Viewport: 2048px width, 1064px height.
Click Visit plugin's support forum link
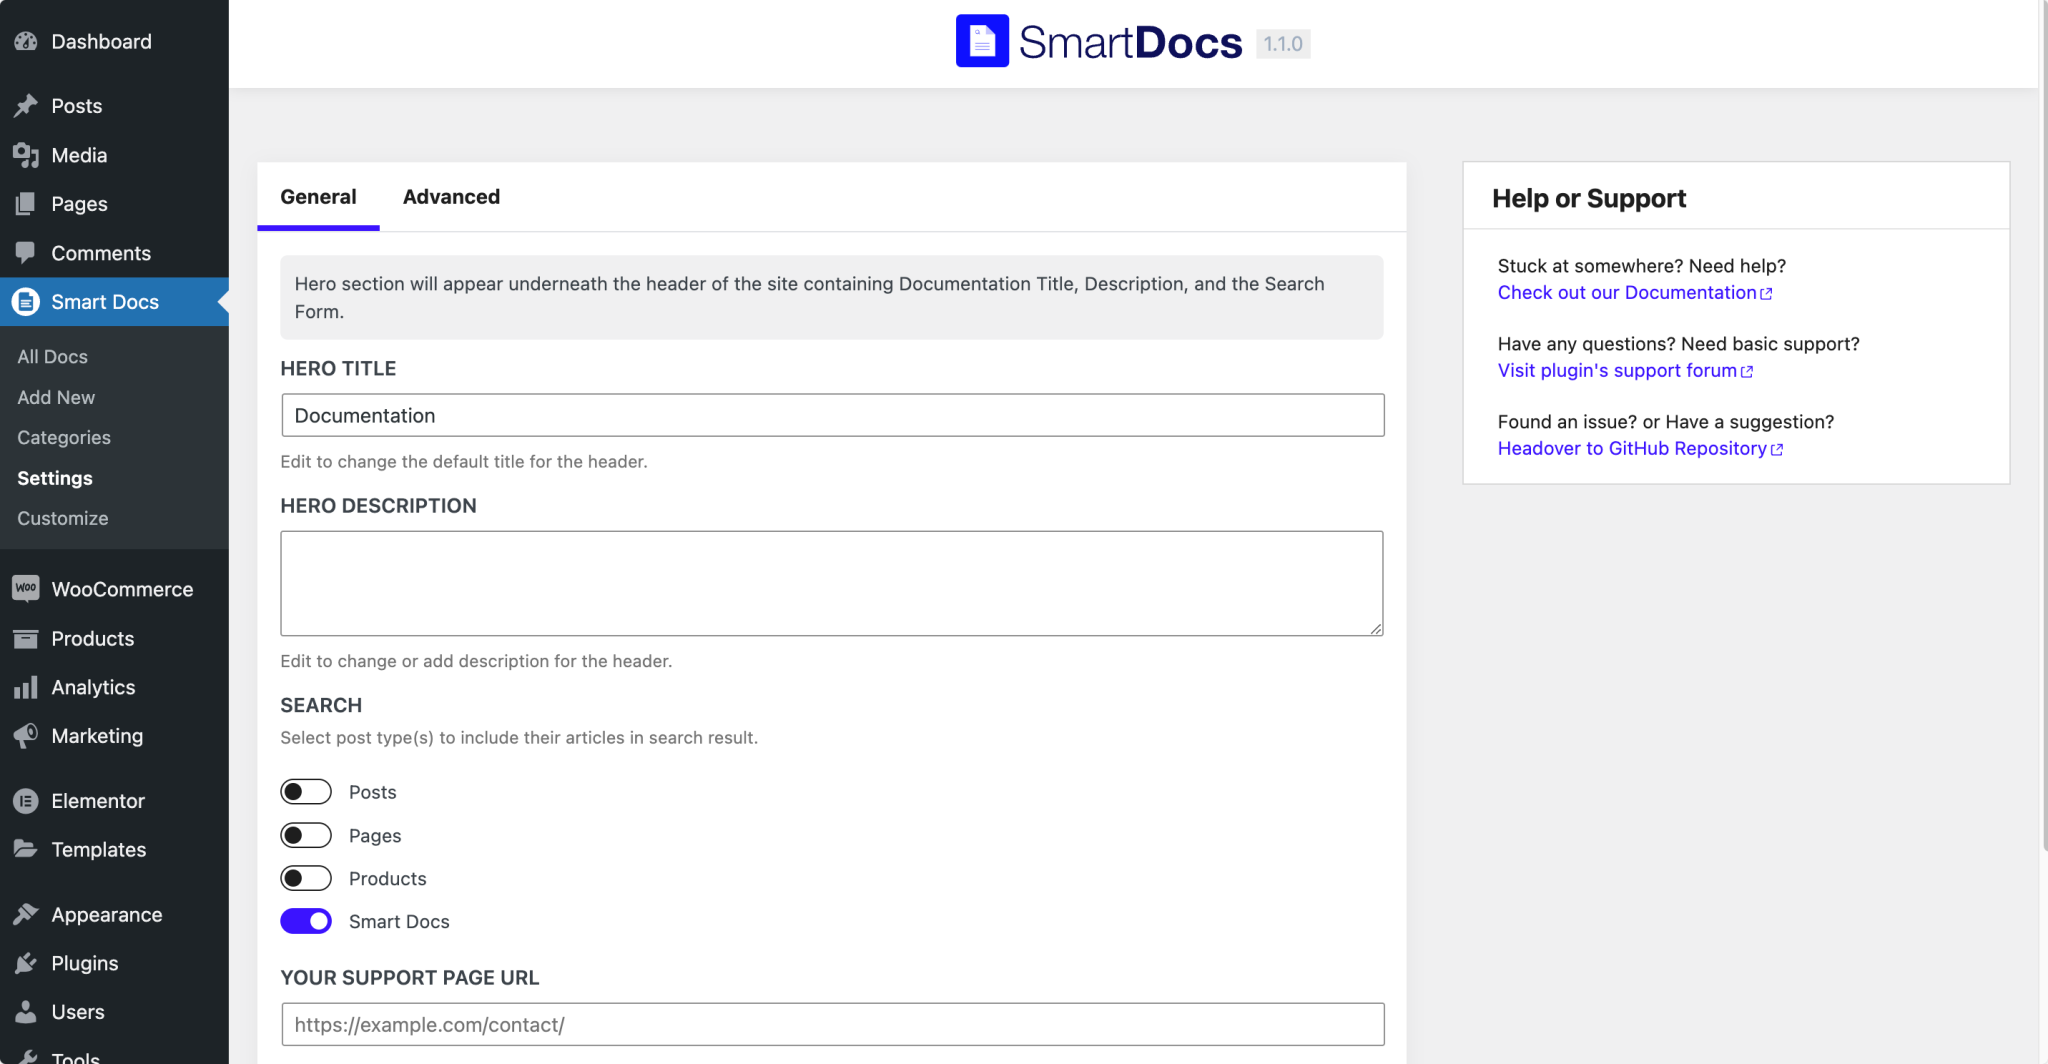coord(1617,371)
